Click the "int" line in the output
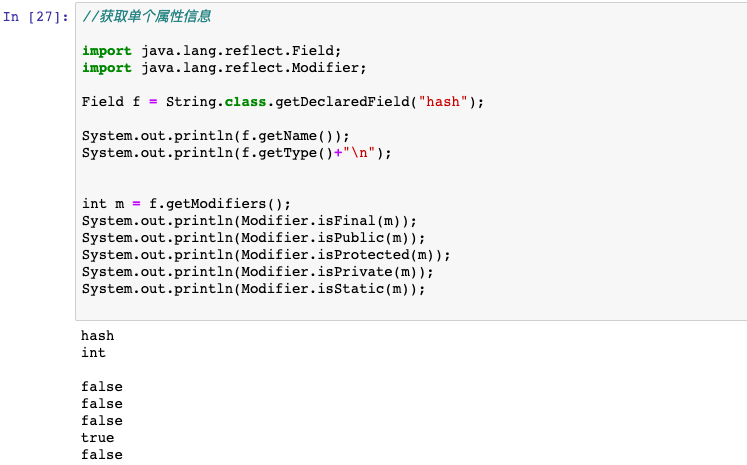 point(94,353)
